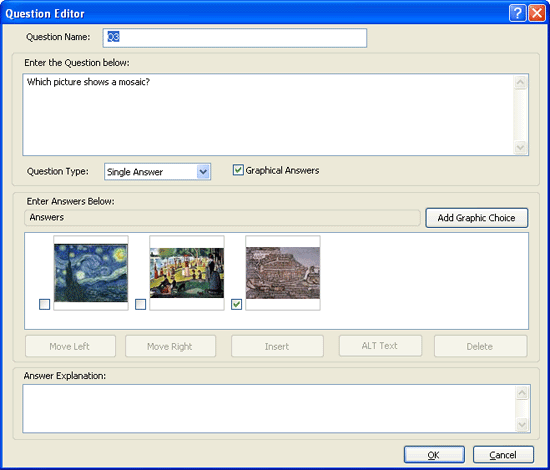
Task: Select the park scene painting thumbnail
Action: (187, 273)
